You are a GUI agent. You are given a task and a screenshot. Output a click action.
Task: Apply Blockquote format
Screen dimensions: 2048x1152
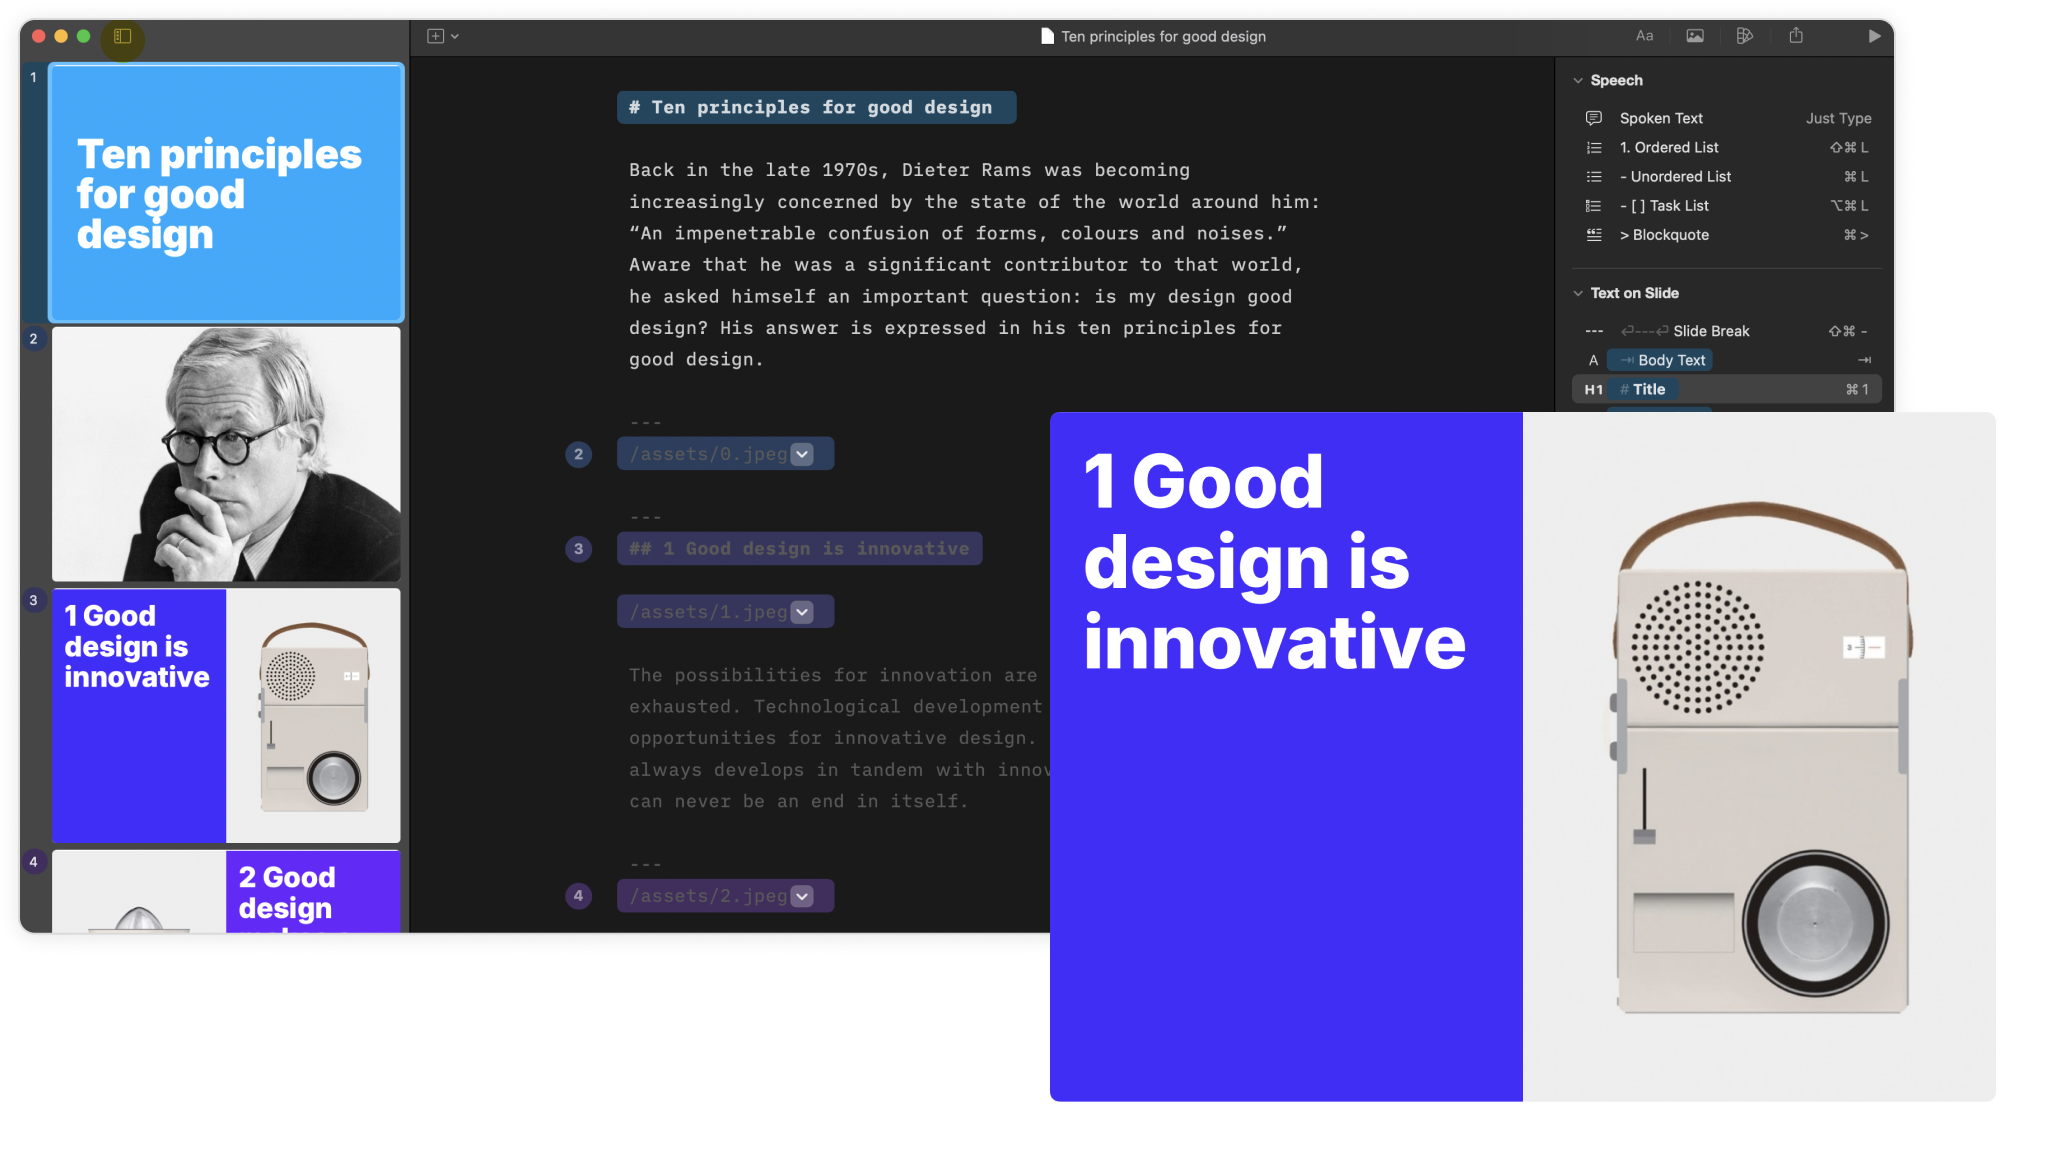click(x=1727, y=234)
